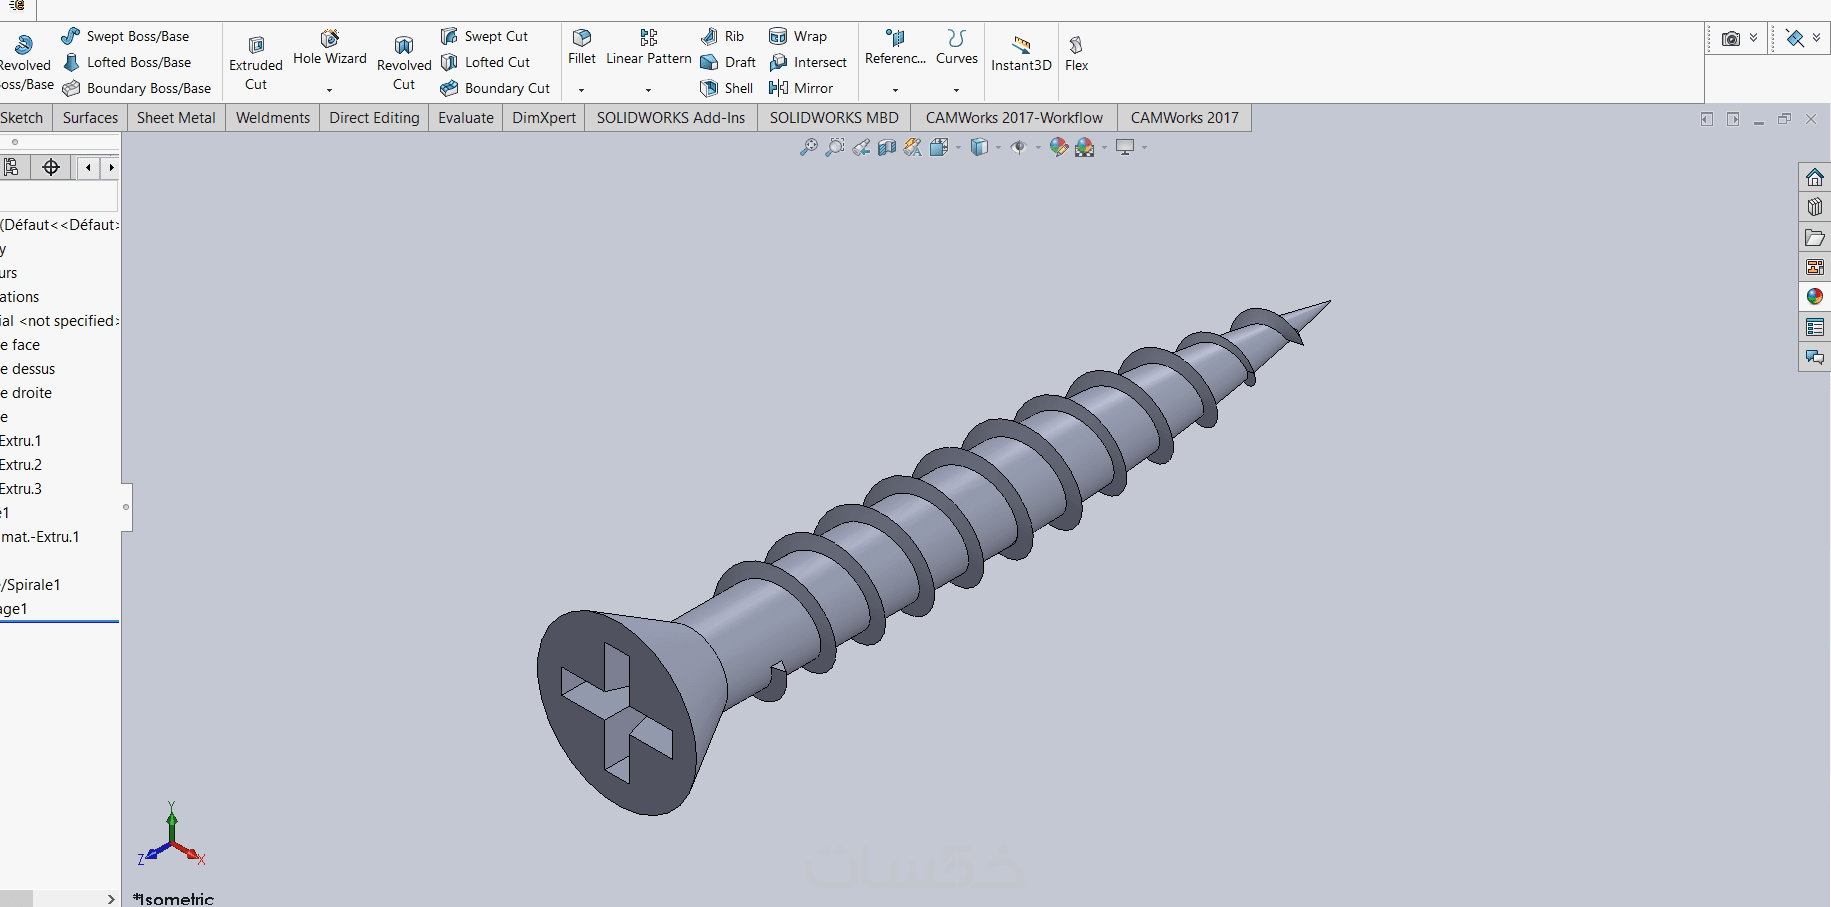Viewport: 1831px width, 907px height.
Task: Go to the Evaluate tab
Action: click(x=466, y=118)
